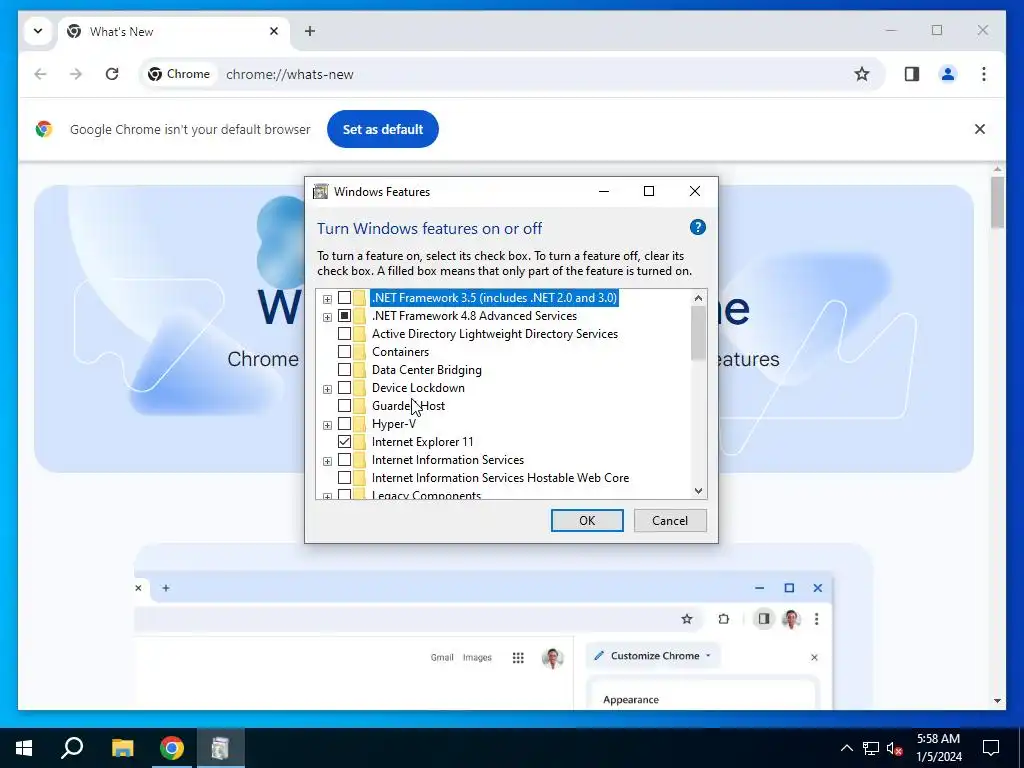Expand the .NET Framework 3.5 tree node
The image size is (1024, 768).
327,299
